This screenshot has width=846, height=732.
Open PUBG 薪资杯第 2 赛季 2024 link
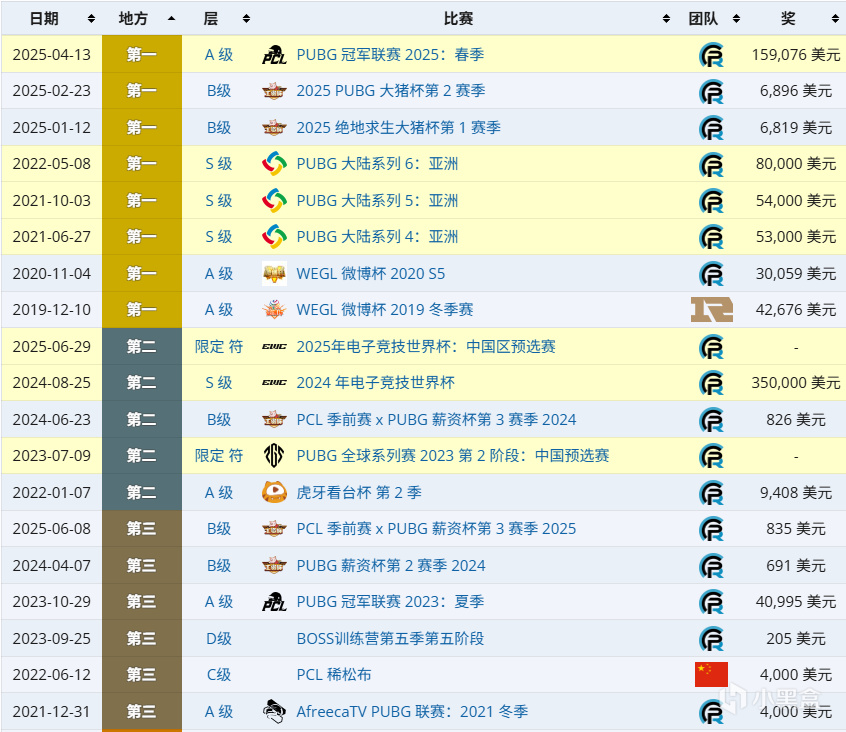tap(391, 565)
